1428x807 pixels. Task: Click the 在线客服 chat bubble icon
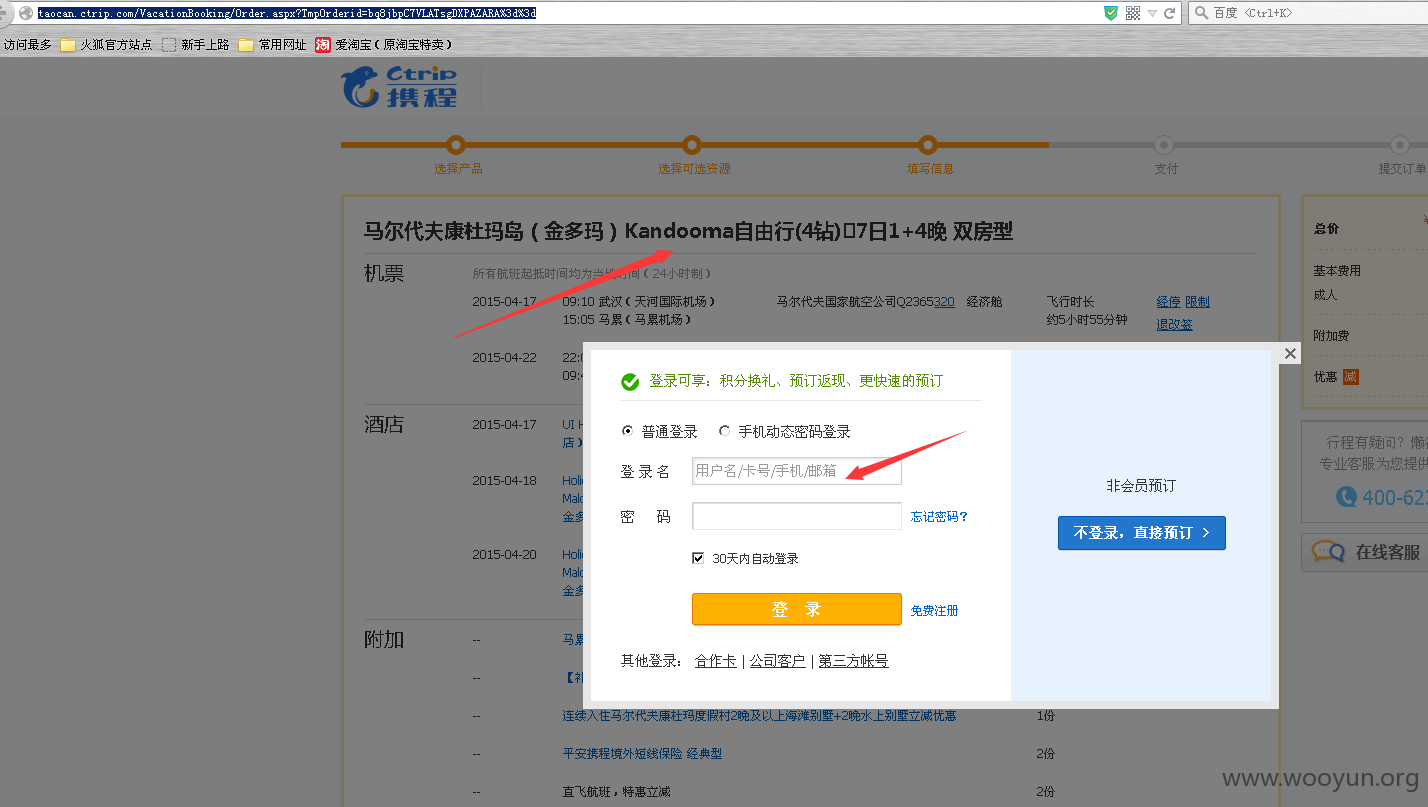click(1328, 552)
